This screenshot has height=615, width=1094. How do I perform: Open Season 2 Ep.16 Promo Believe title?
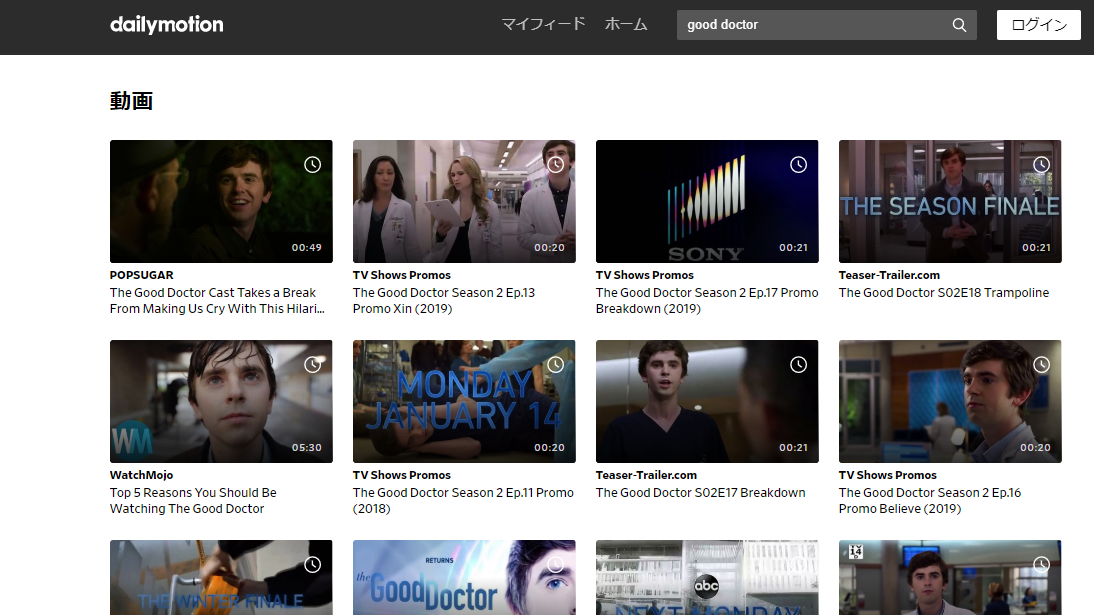point(930,501)
